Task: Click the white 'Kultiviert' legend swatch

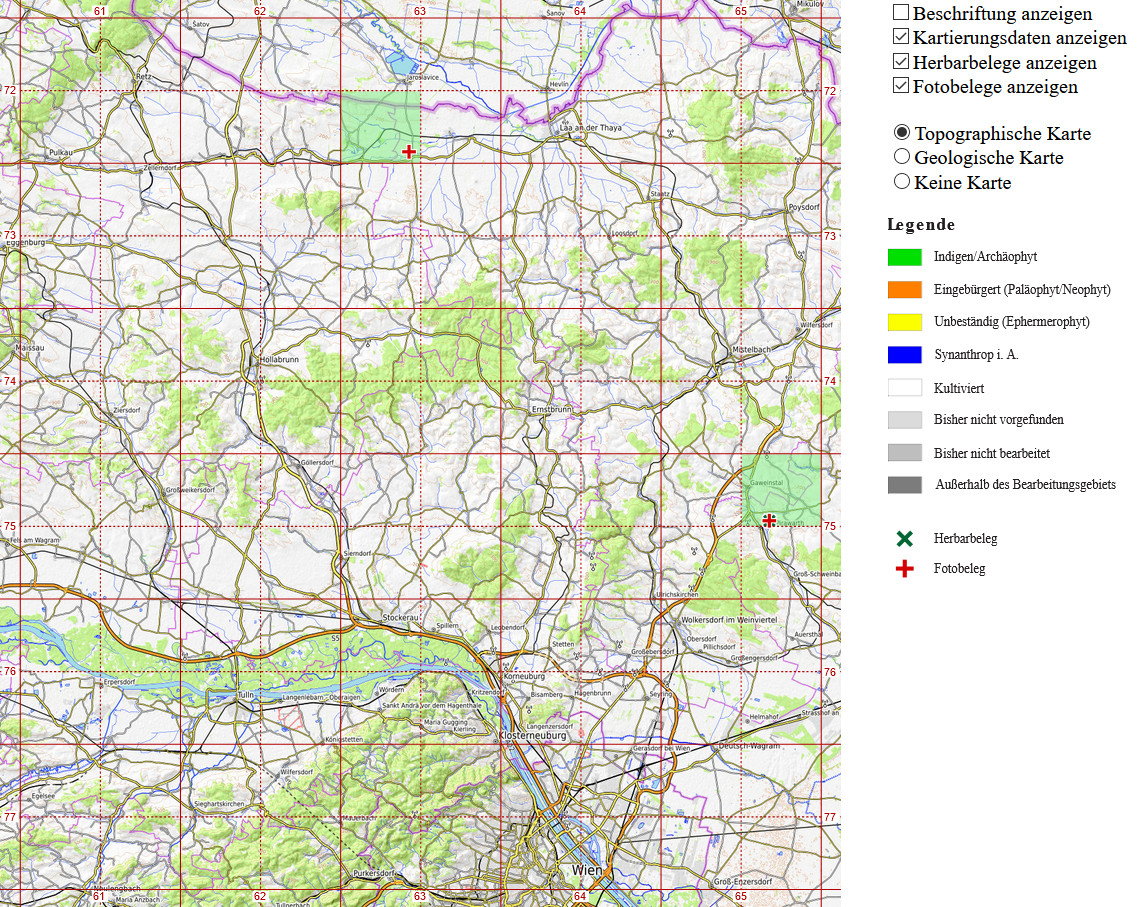Action: [x=905, y=388]
